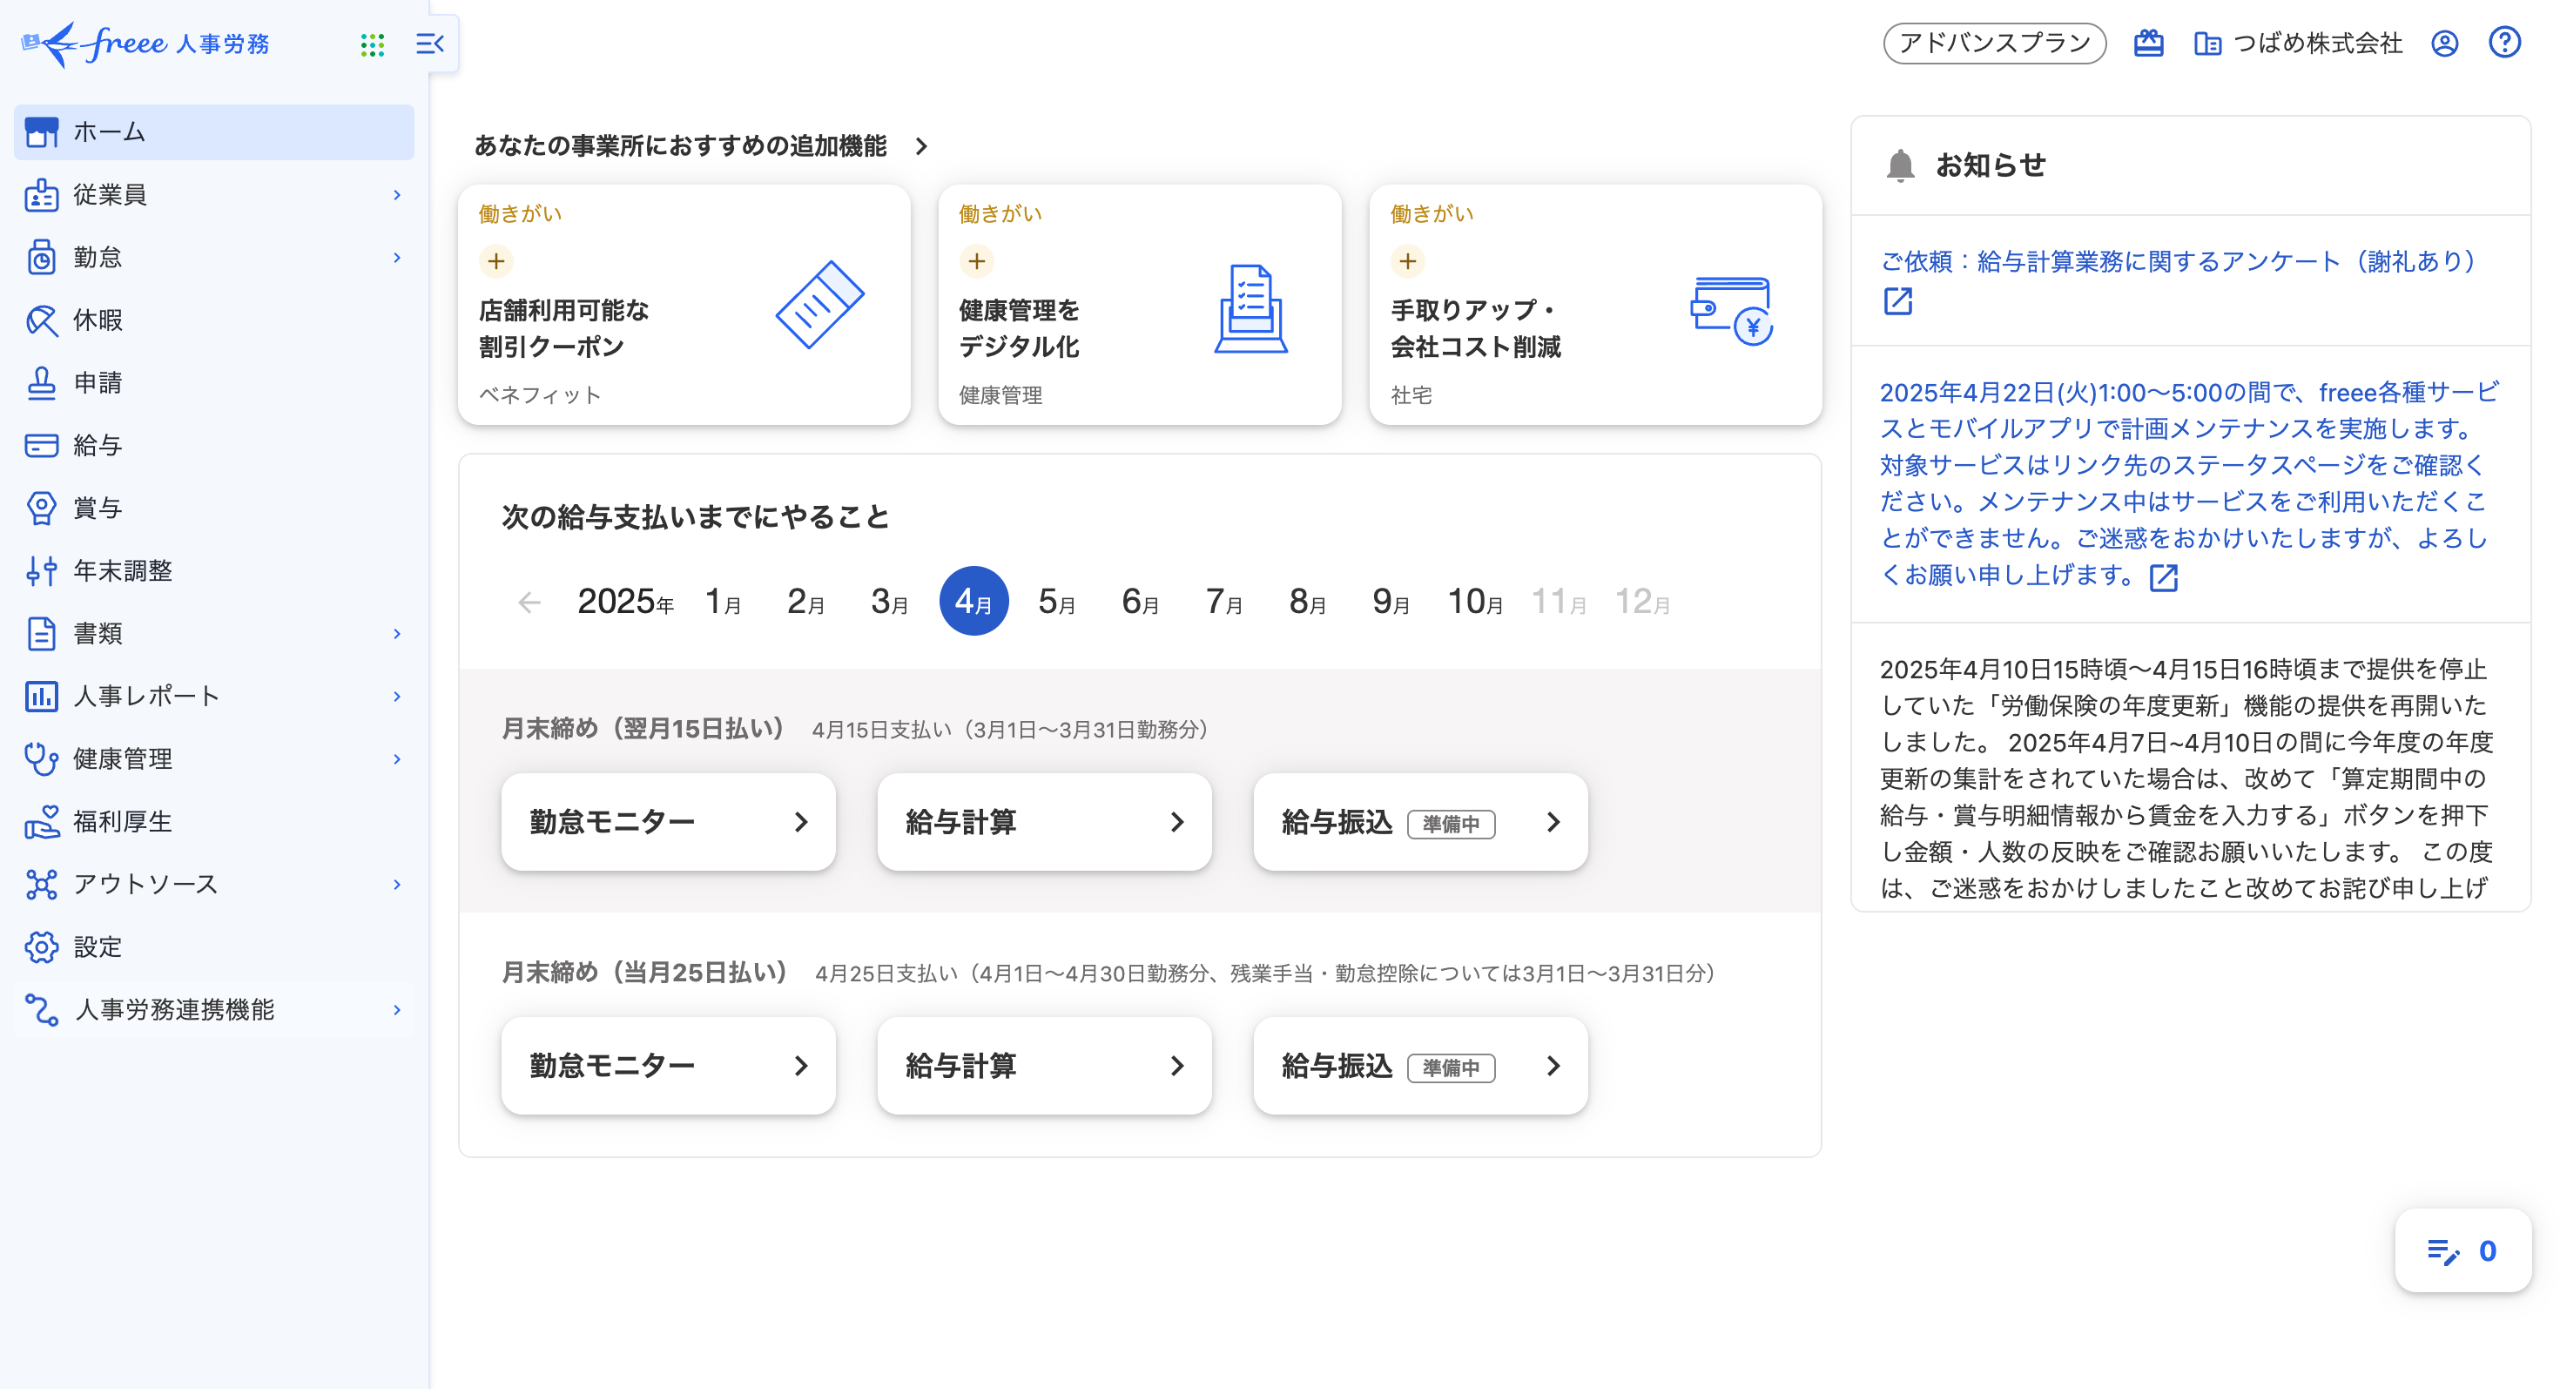
Task: Select the 5月 month tab
Action: pyautogui.click(x=1056, y=602)
